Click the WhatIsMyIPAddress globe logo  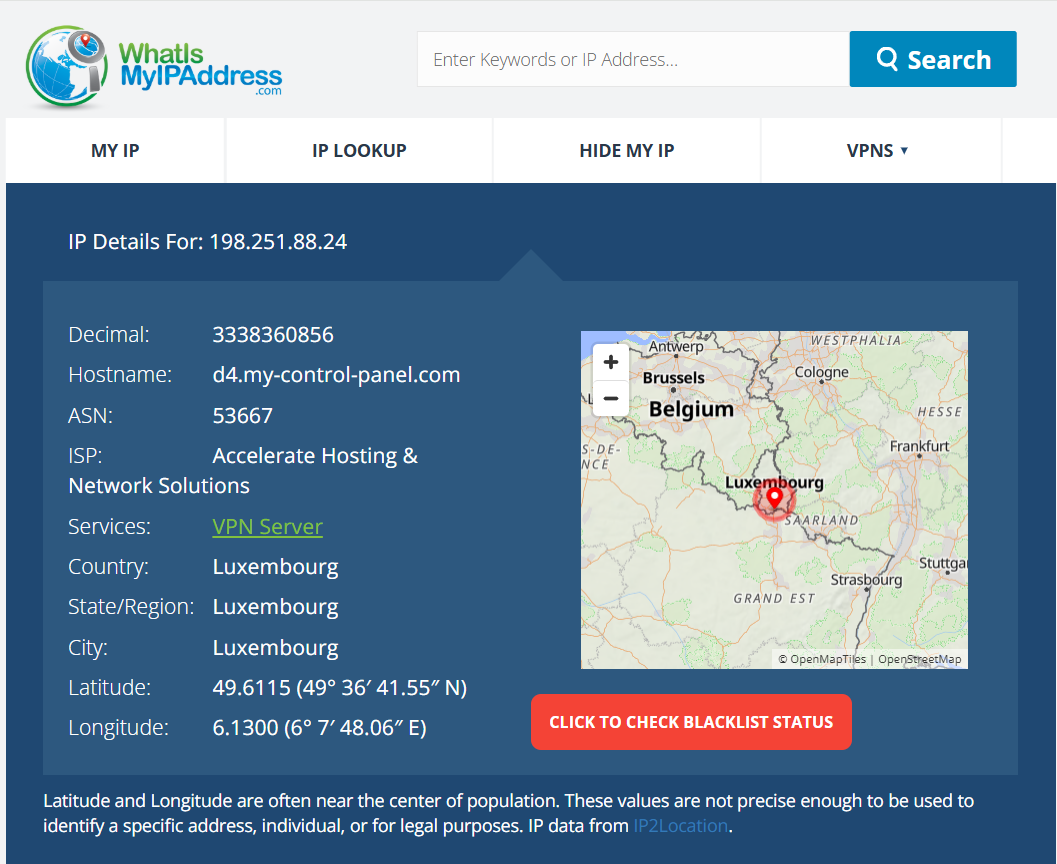tap(66, 66)
